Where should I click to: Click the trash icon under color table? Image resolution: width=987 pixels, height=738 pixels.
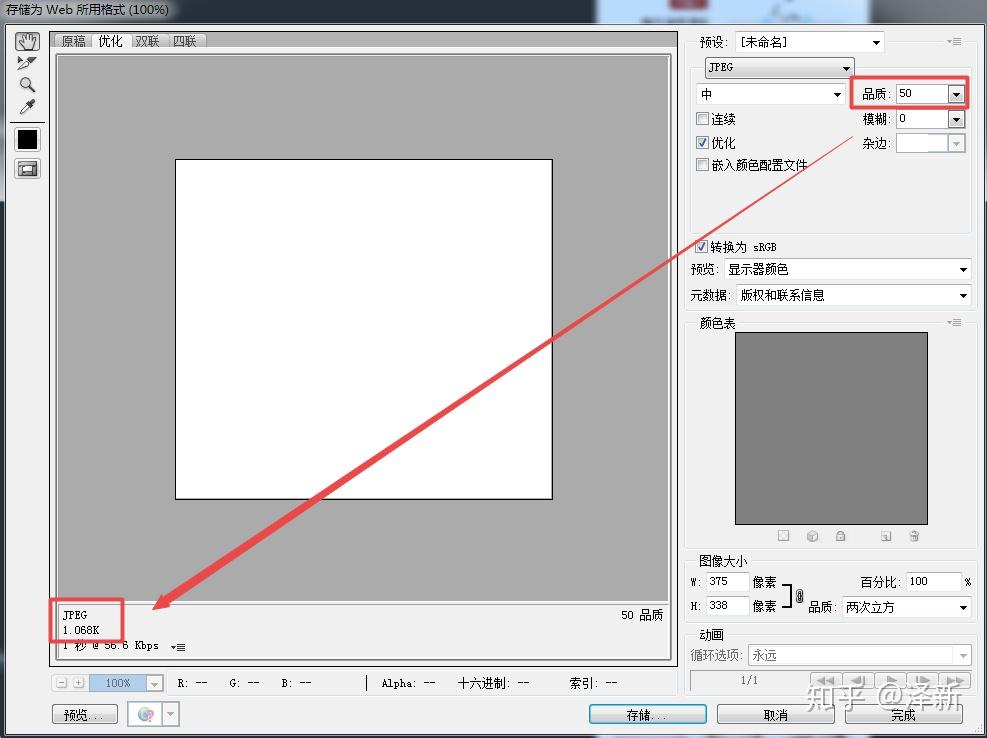tap(915, 536)
